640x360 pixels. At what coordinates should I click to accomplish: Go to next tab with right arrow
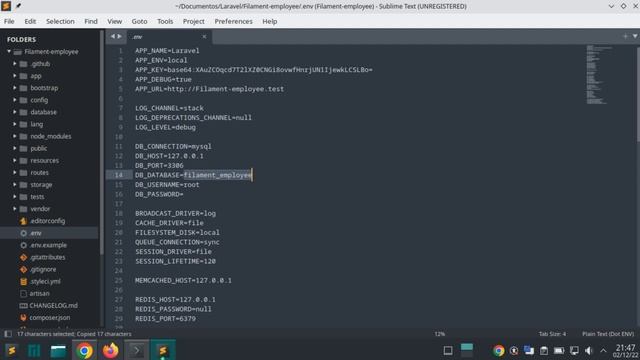[119, 36]
